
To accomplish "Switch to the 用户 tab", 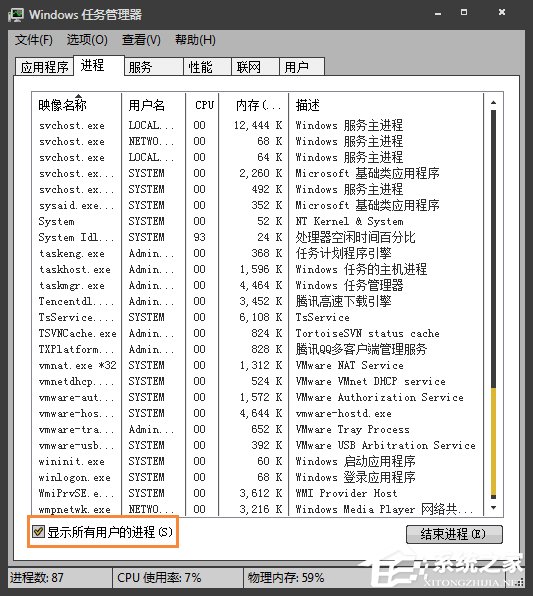I will point(302,67).
